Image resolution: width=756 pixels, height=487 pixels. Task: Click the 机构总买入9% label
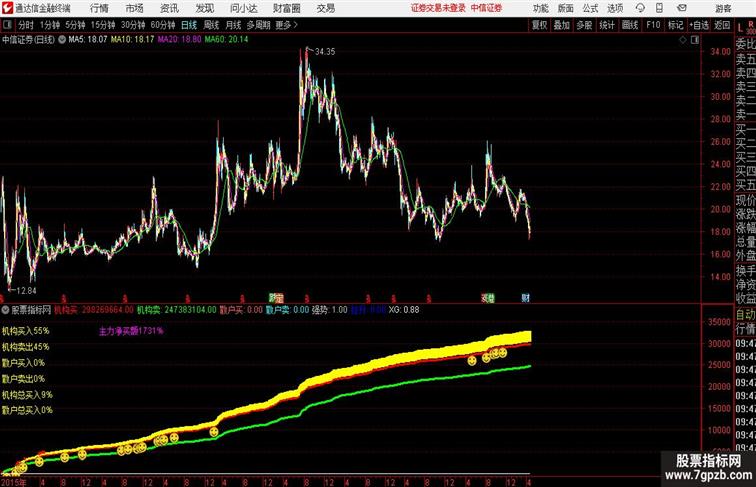pyautogui.click(x=27, y=395)
